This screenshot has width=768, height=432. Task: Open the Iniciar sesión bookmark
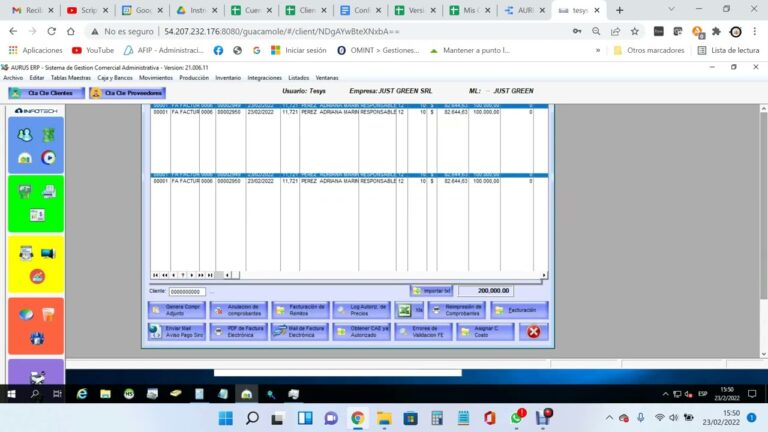(299, 50)
